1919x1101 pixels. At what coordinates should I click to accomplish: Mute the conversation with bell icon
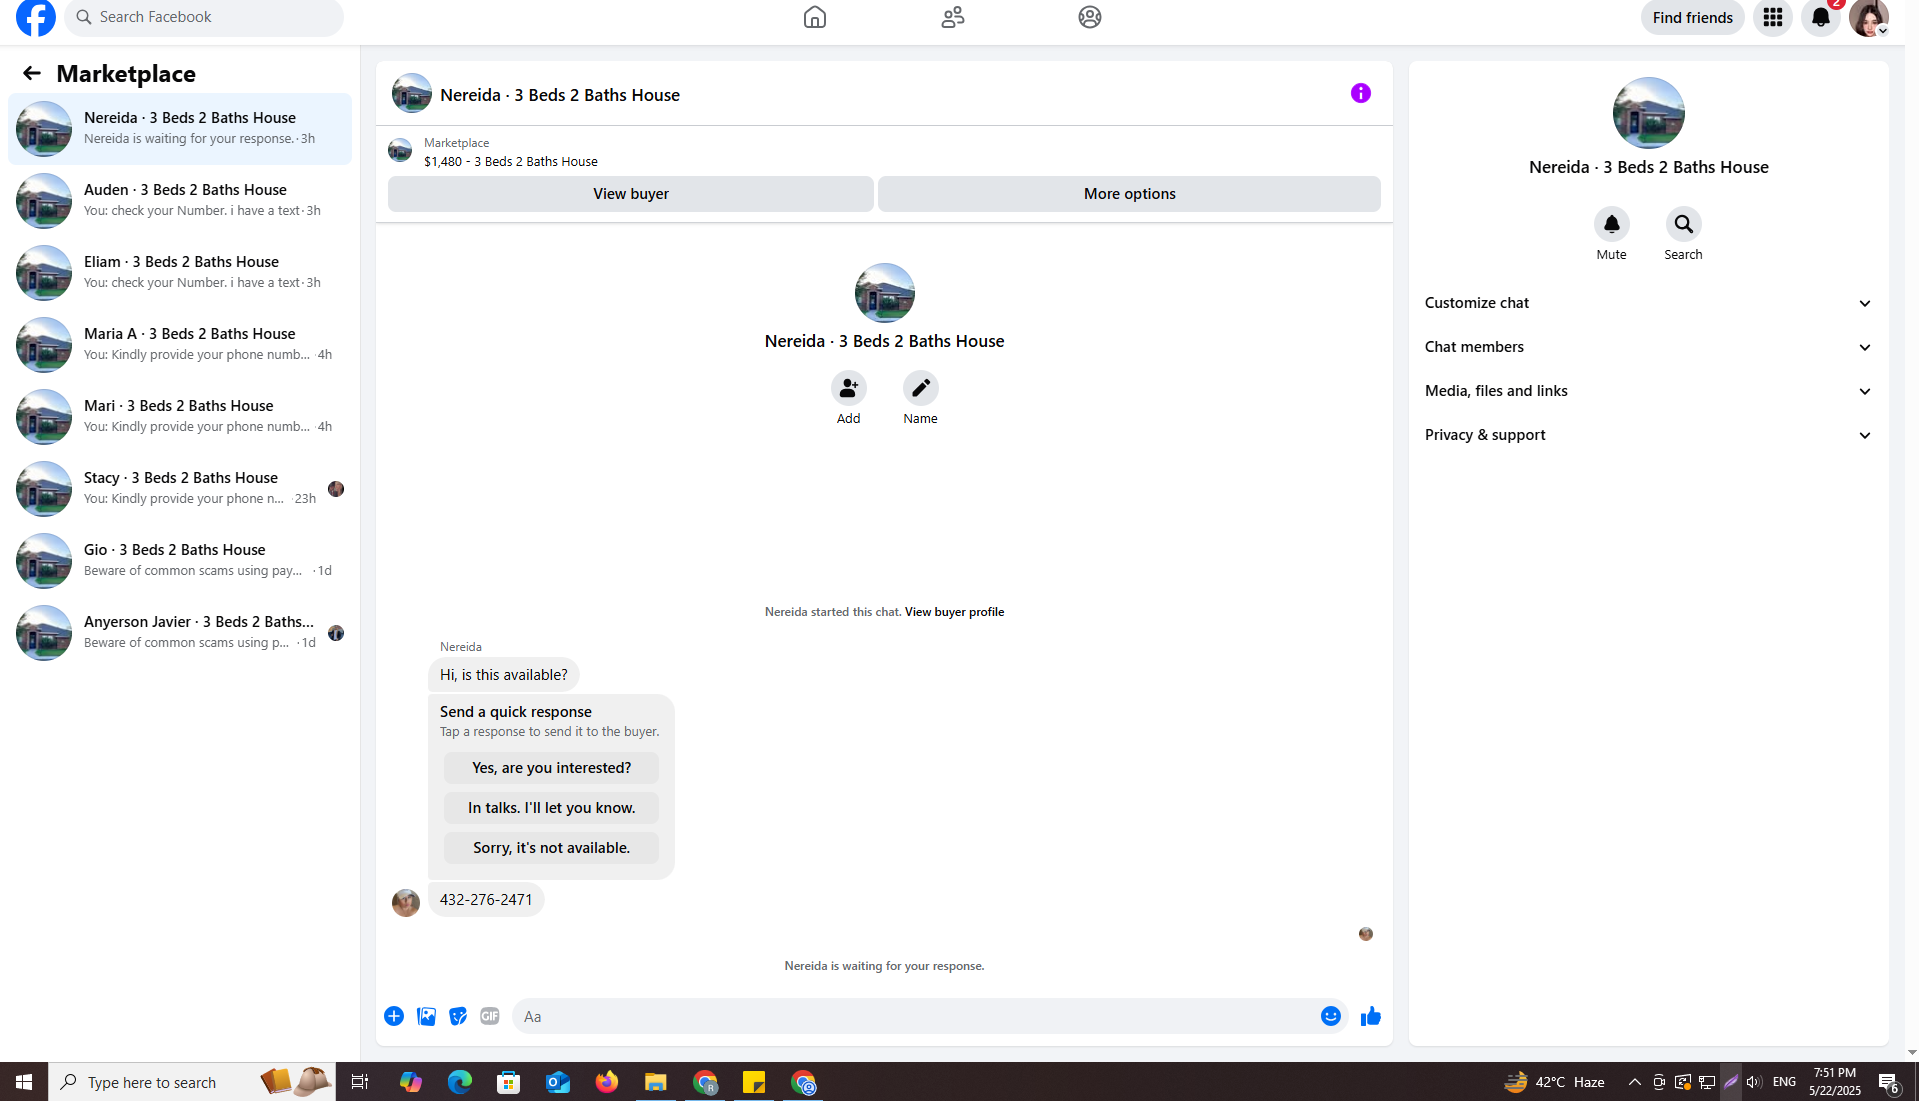point(1612,224)
